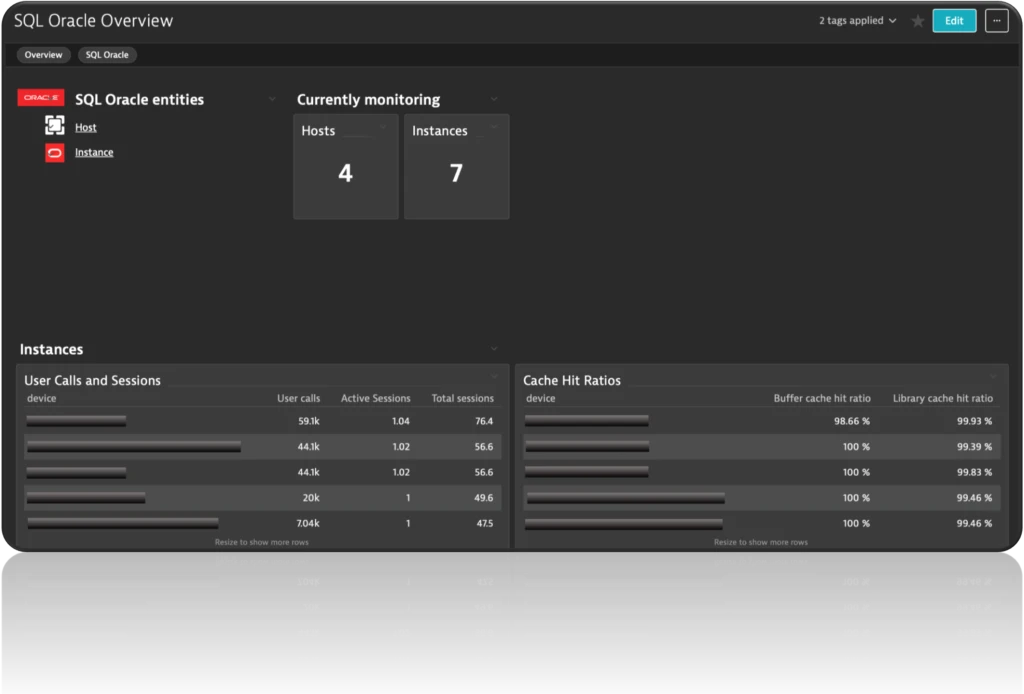The image size is (1024, 694).
Task: Collapse the Currently monitoring section
Action: click(x=494, y=99)
